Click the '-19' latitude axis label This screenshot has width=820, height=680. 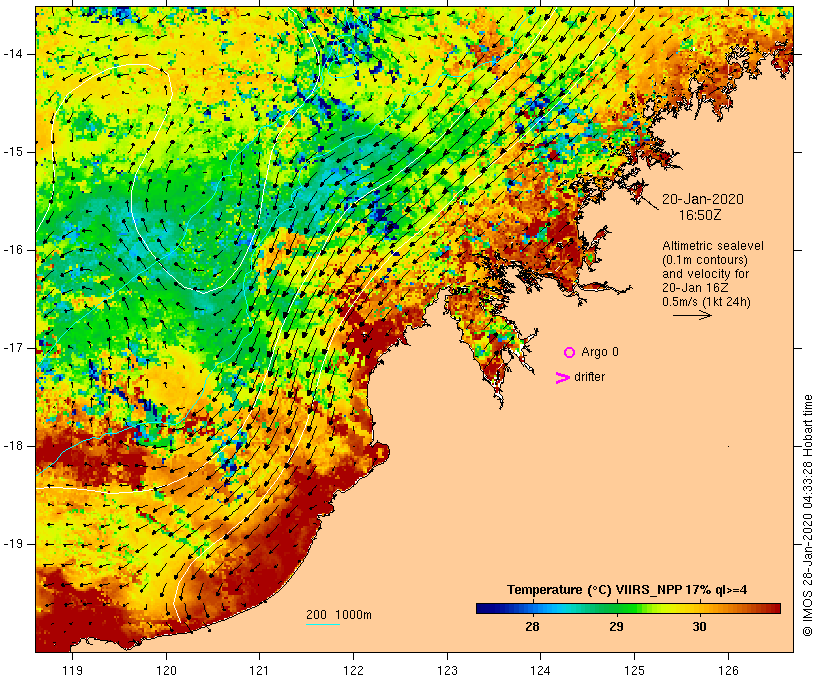point(12,544)
